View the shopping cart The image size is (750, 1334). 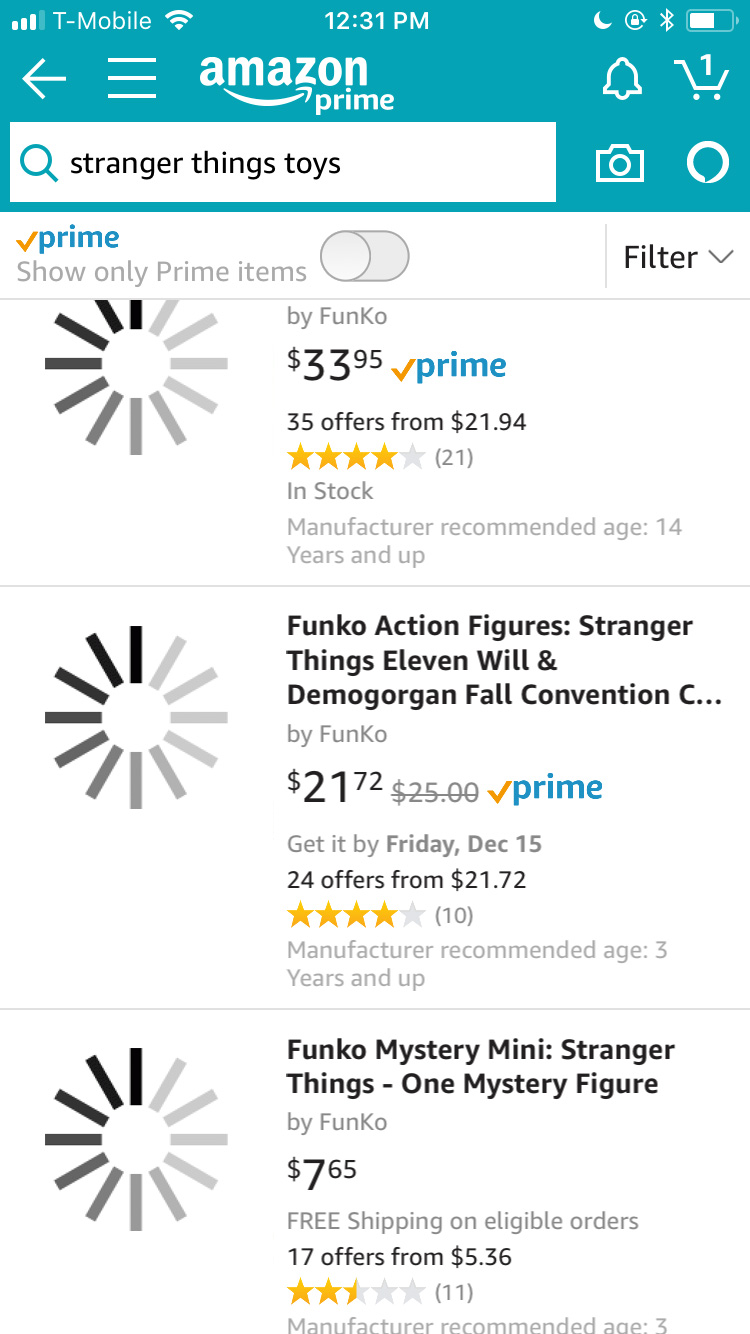(x=700, y=78)
